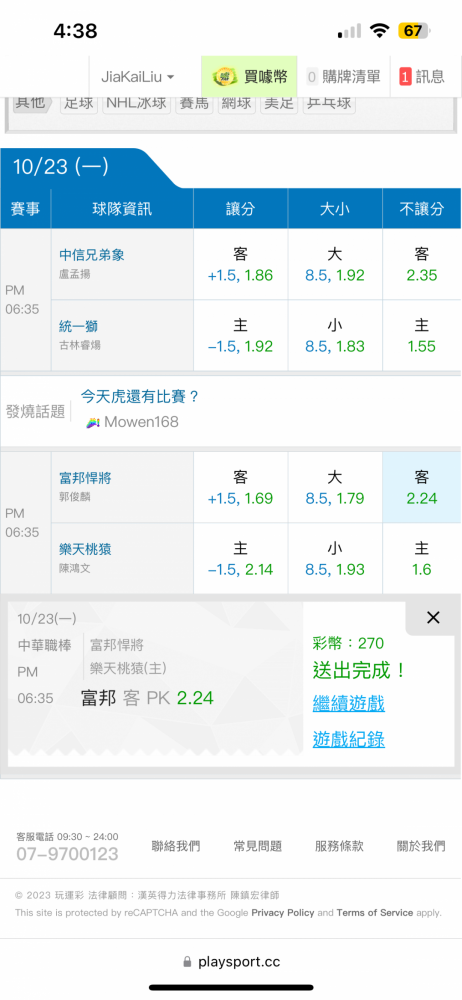Tap the Mowen168 rainbow user icon
462x1000 pixels.
click(93, 422)
